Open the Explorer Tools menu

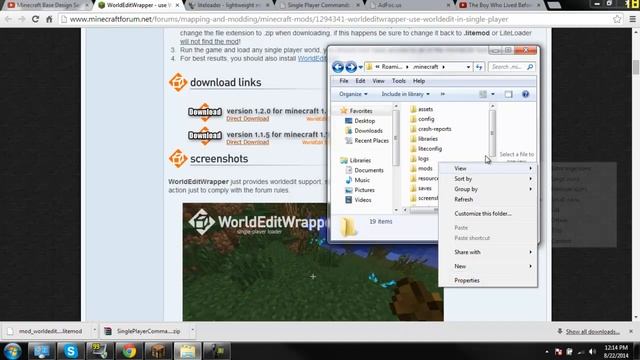pyautogui.click(x=398, y=81)
